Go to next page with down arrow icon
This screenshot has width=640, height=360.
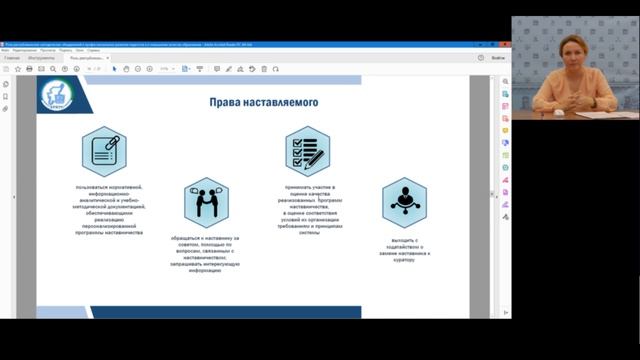tap(76, 69)
